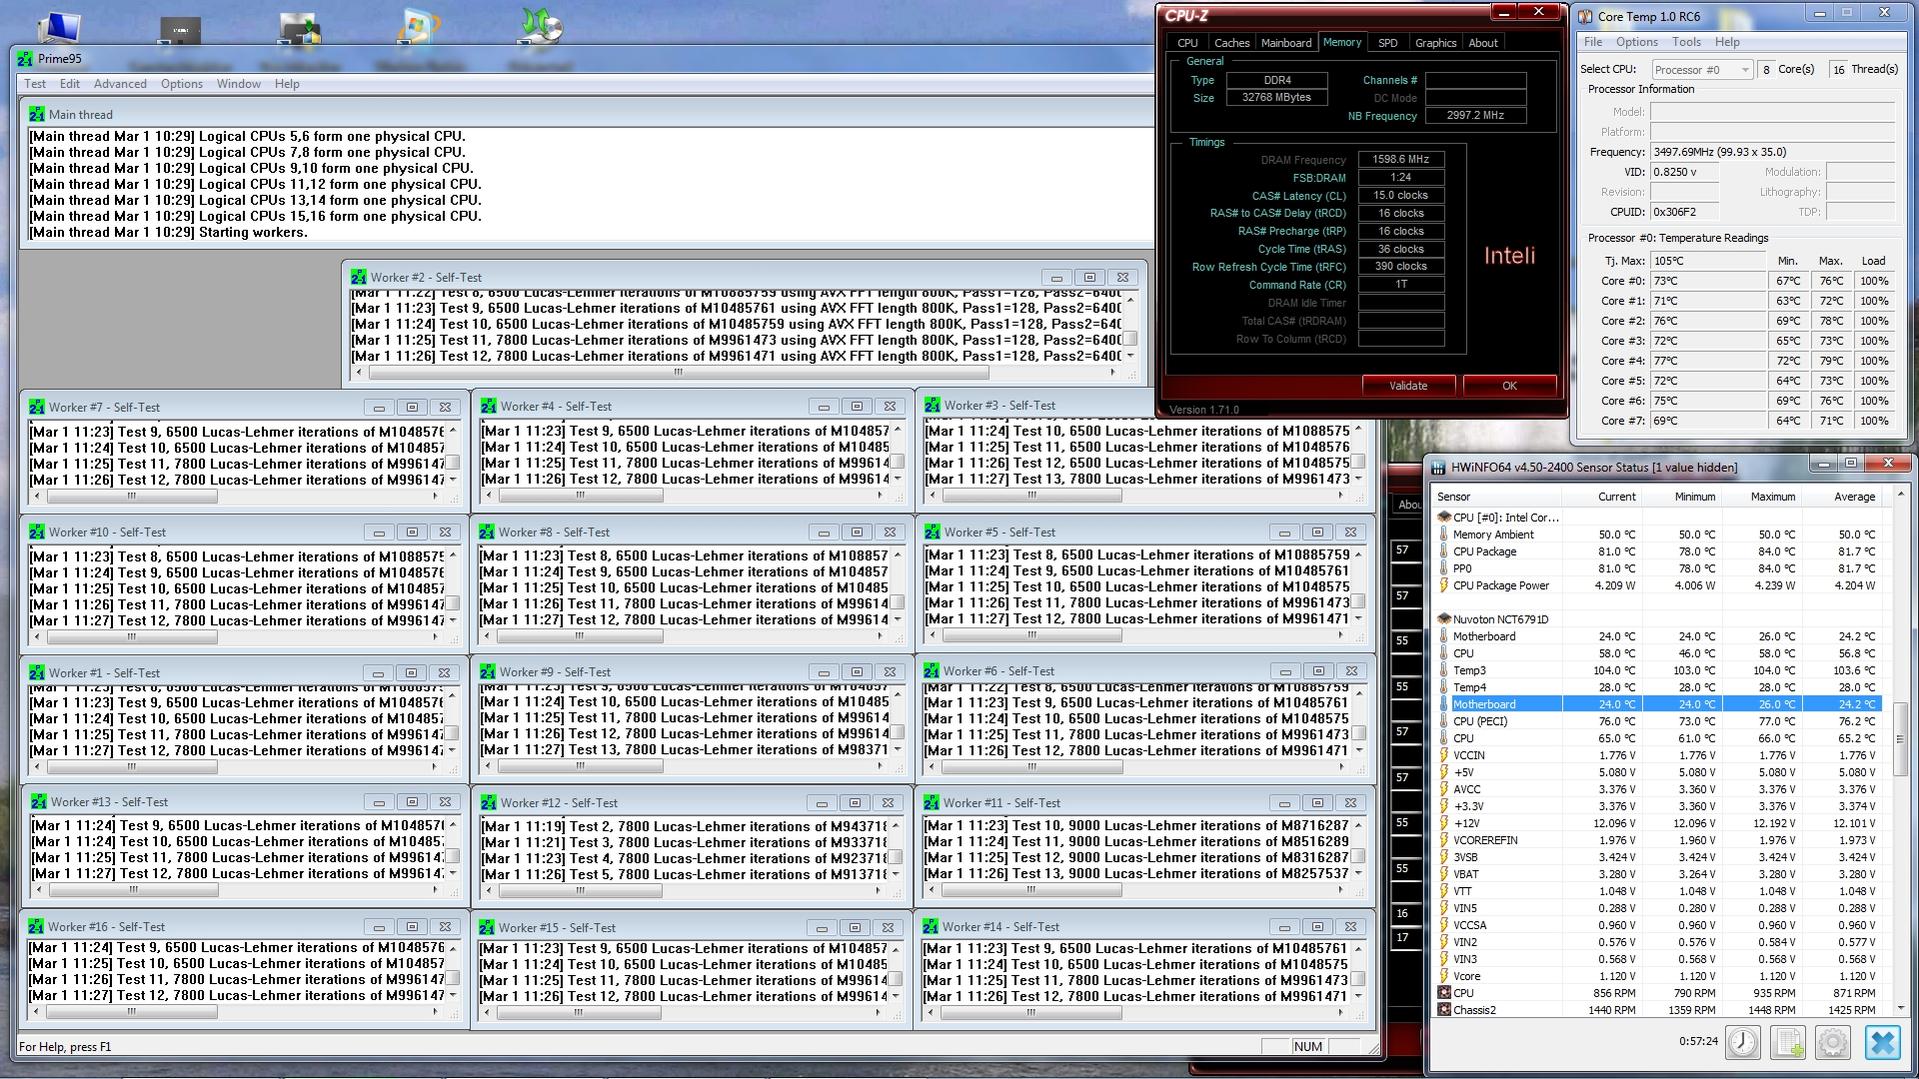
Task: Click the Vcore voltage bolt icon
Action: coord(1444,976)
